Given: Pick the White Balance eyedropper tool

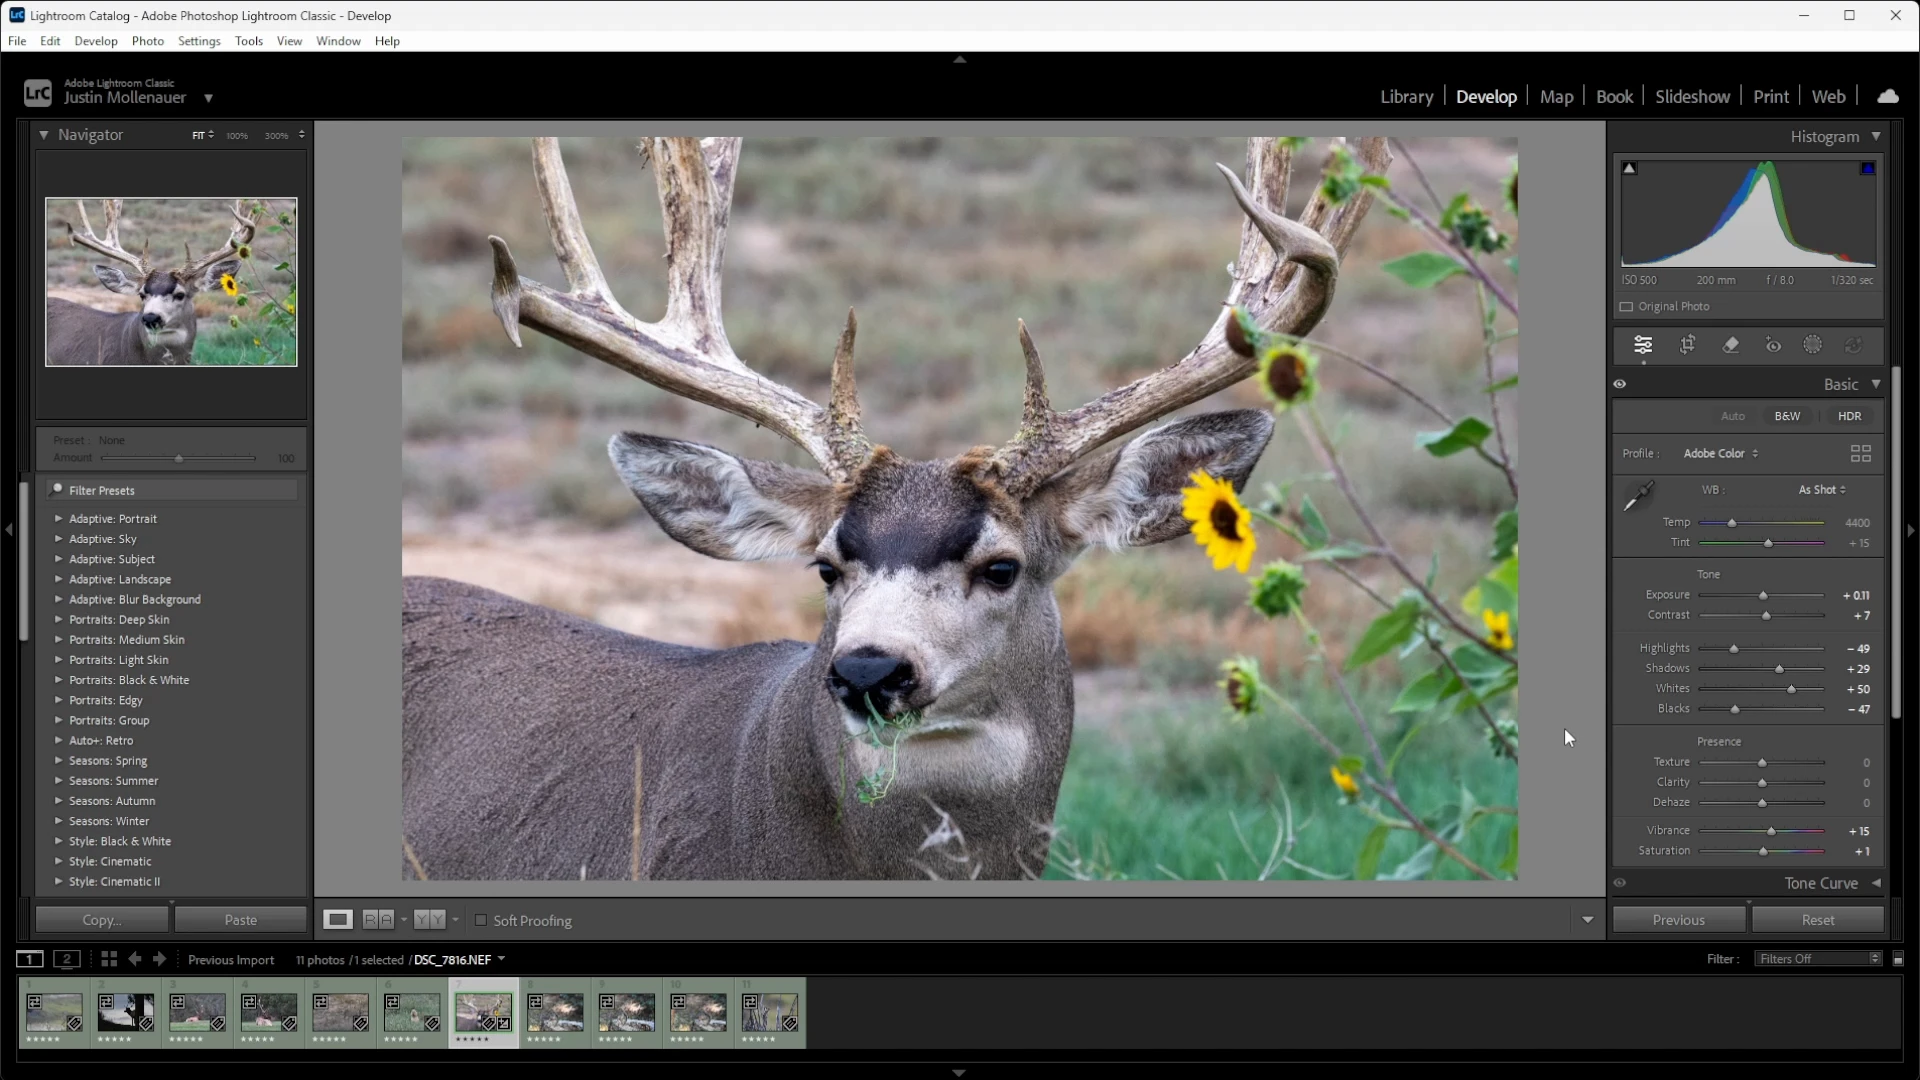Looking at the screenshot, I should [1638, 496].
